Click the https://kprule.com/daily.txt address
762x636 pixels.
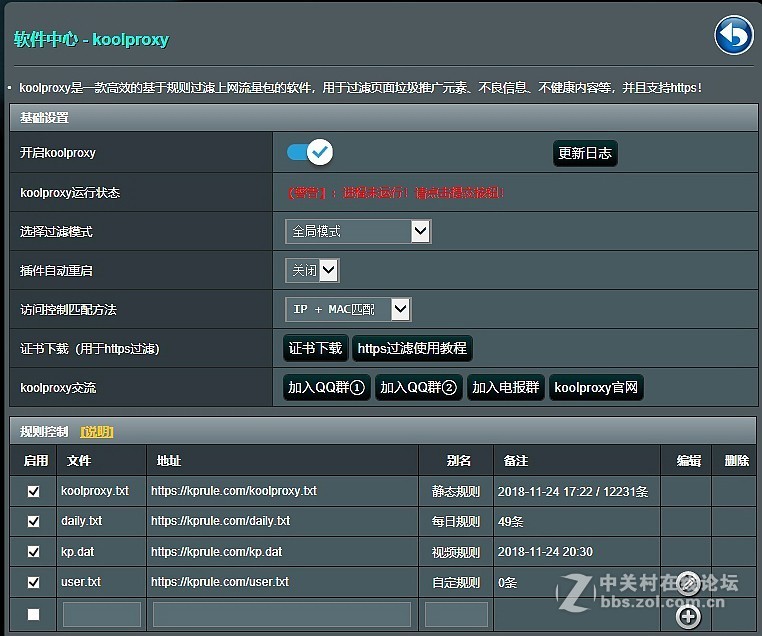click(220, 521)
